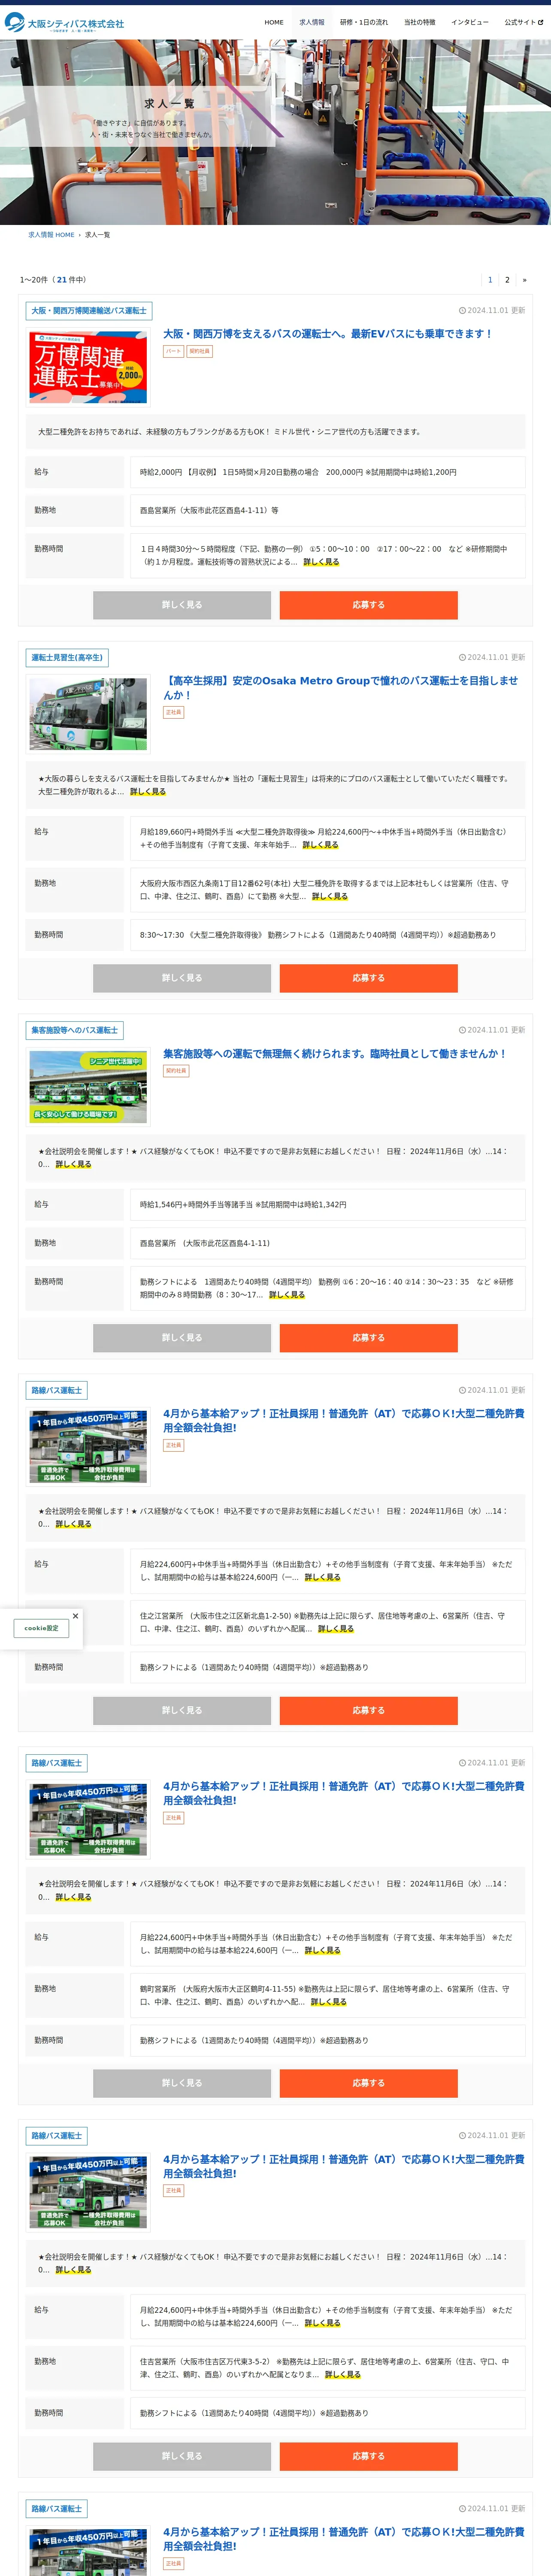Click the 求人情報 HOME breadcrumb link
Image resolution: width=551 pixels, height=2576 pixels.
pos(51,235)
